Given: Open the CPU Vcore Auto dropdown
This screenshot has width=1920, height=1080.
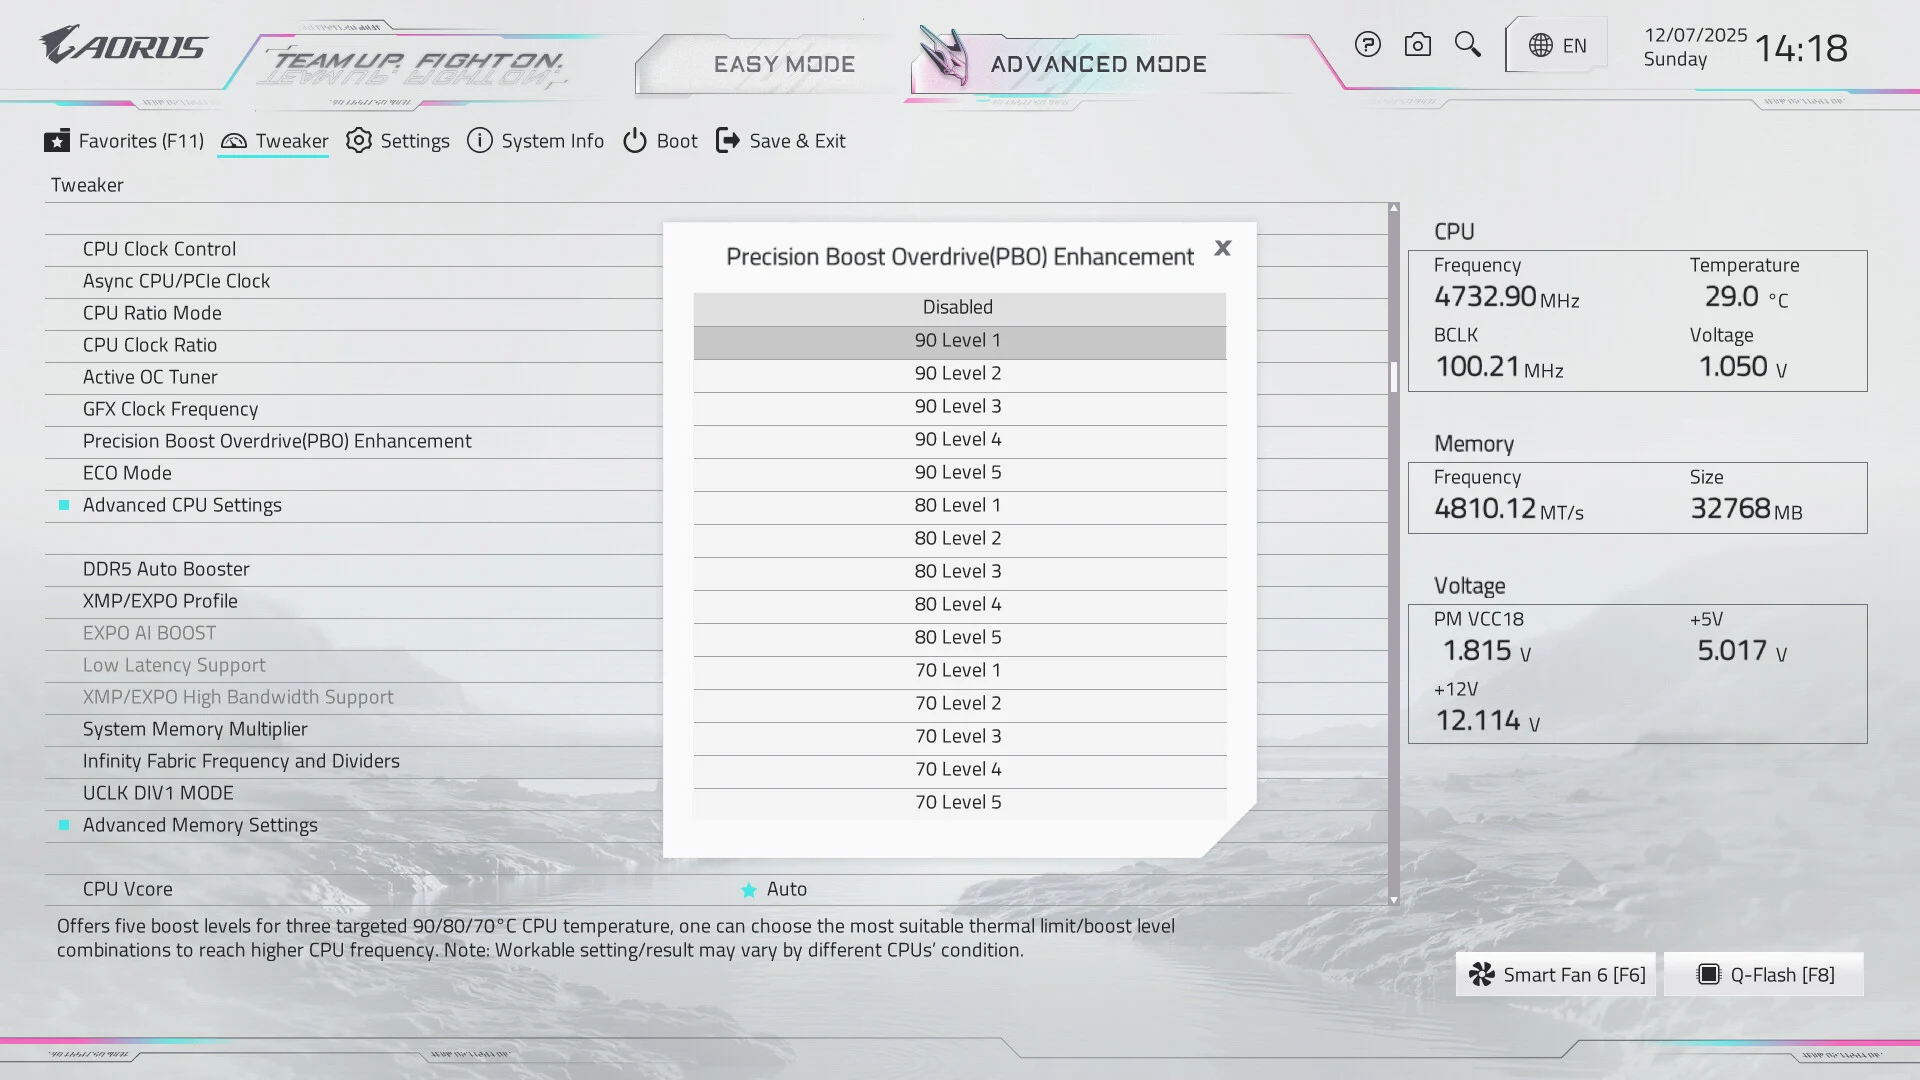Looking at the screenshot, I should (x=787, y=889).
